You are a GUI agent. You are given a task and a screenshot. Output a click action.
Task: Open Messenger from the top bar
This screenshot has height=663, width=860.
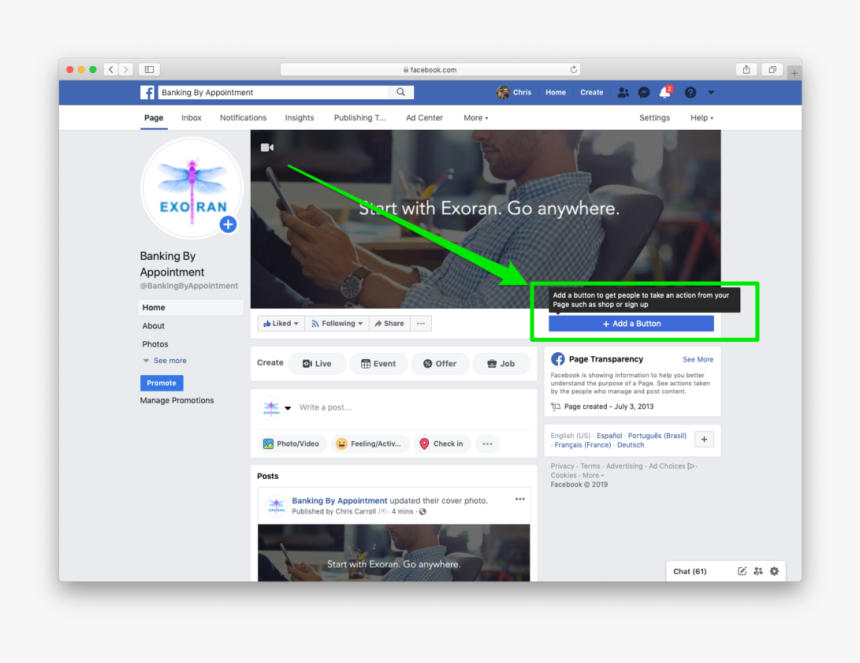click(643, 91)
